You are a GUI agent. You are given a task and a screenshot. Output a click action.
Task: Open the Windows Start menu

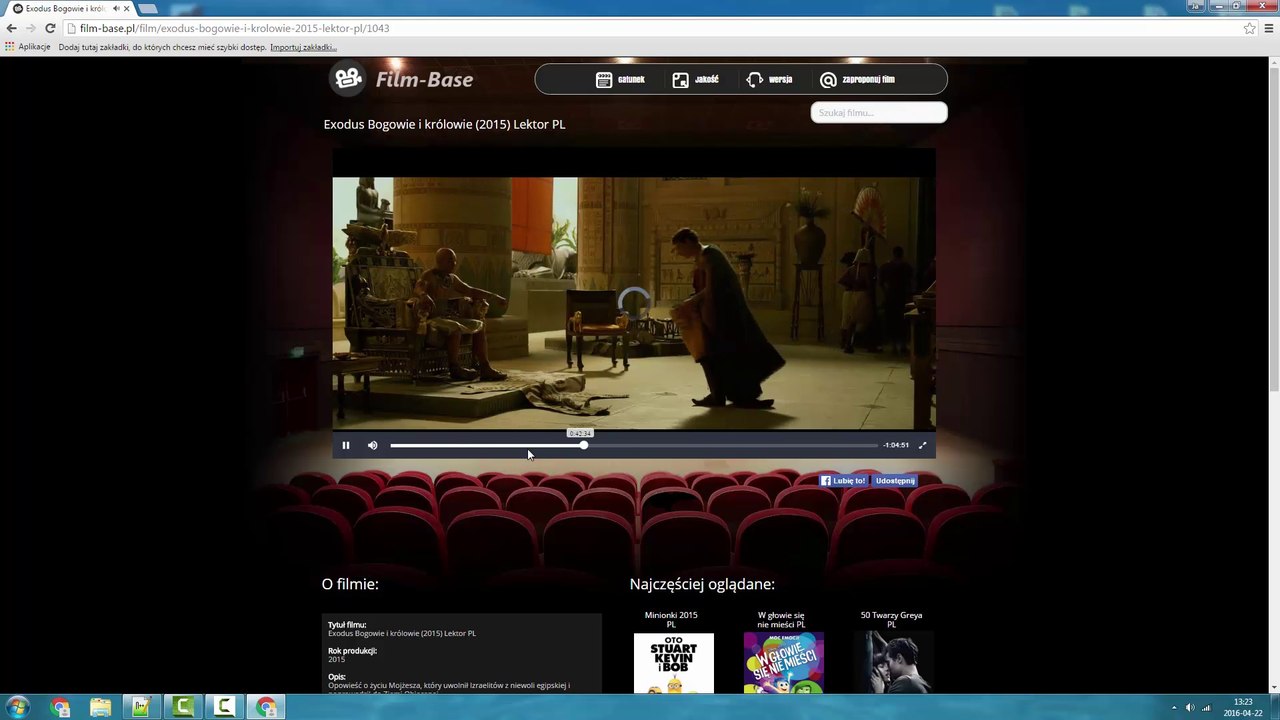click(x=17, y=707)
